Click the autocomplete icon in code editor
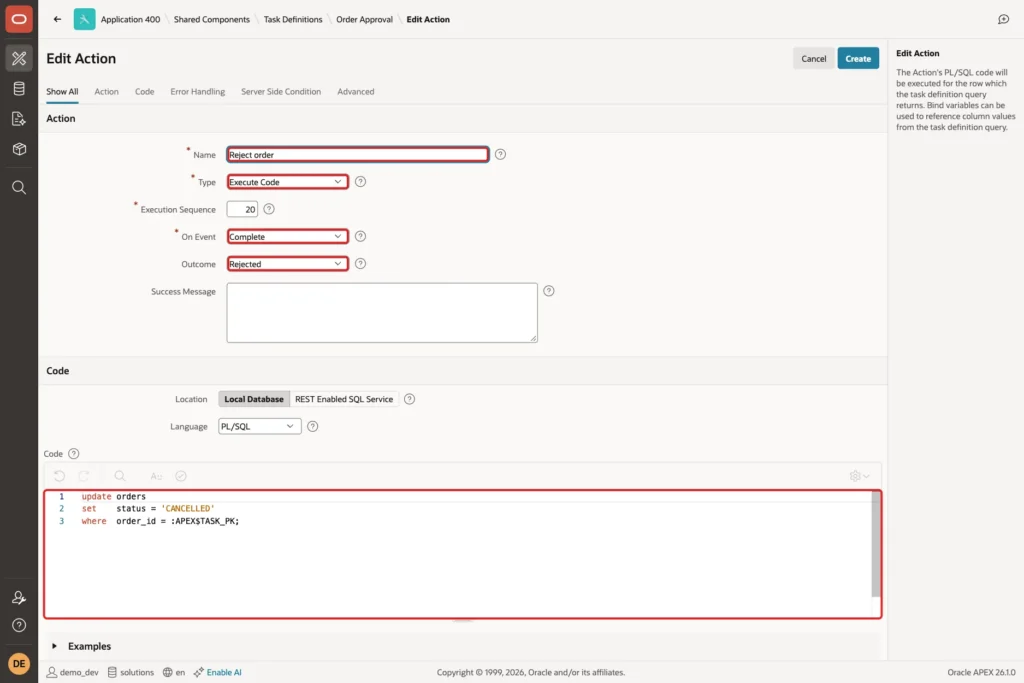This screenshot has height=683, width=1024. click(156, 476)
